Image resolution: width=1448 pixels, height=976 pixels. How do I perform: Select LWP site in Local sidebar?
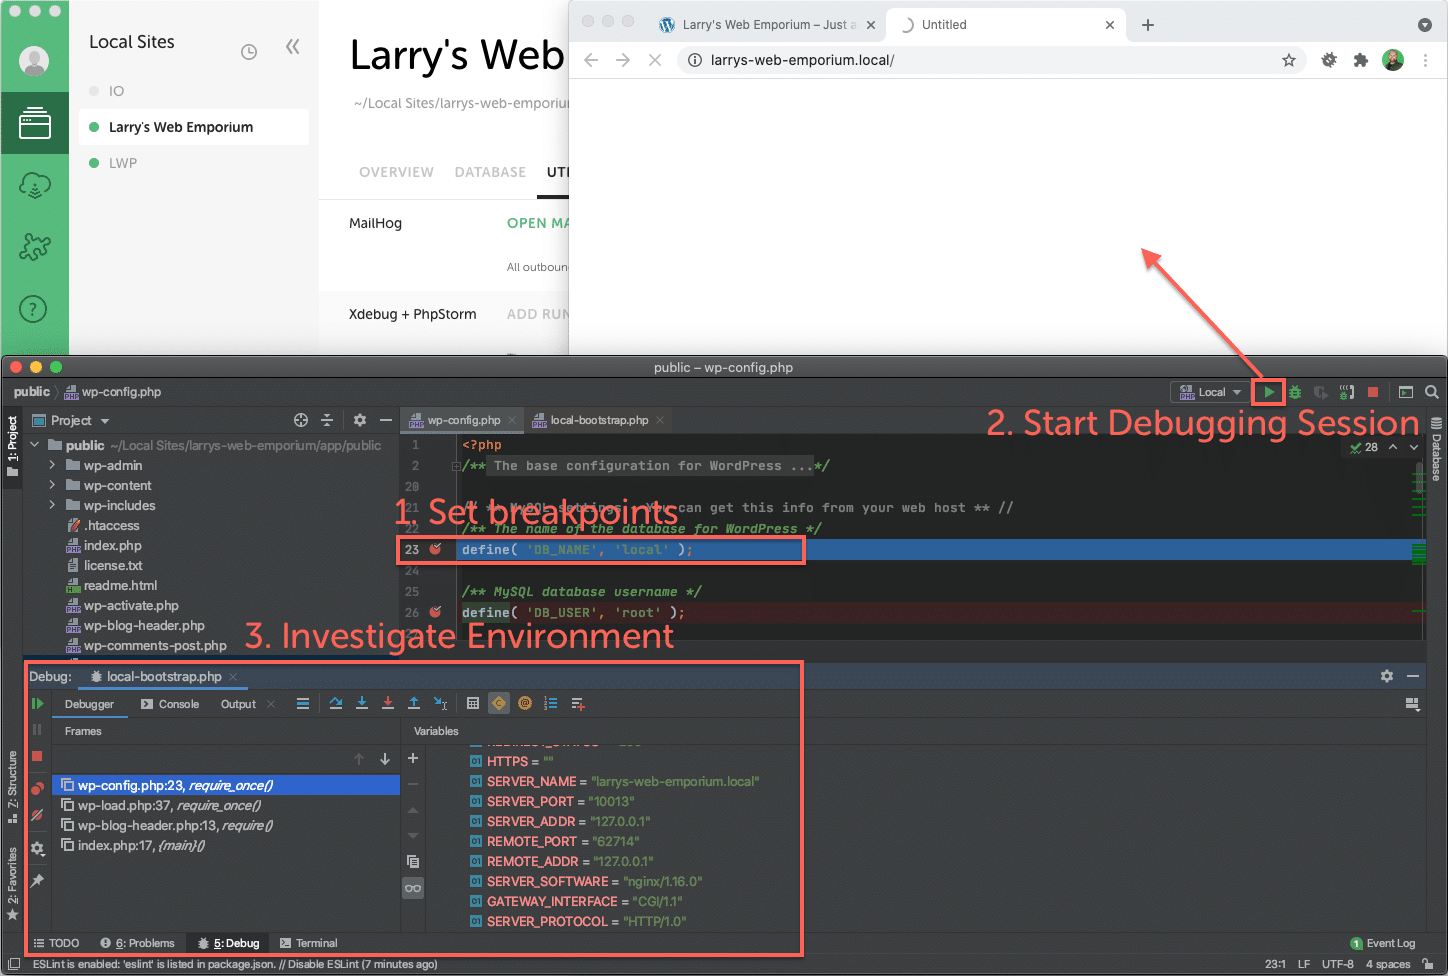(123, 163)
